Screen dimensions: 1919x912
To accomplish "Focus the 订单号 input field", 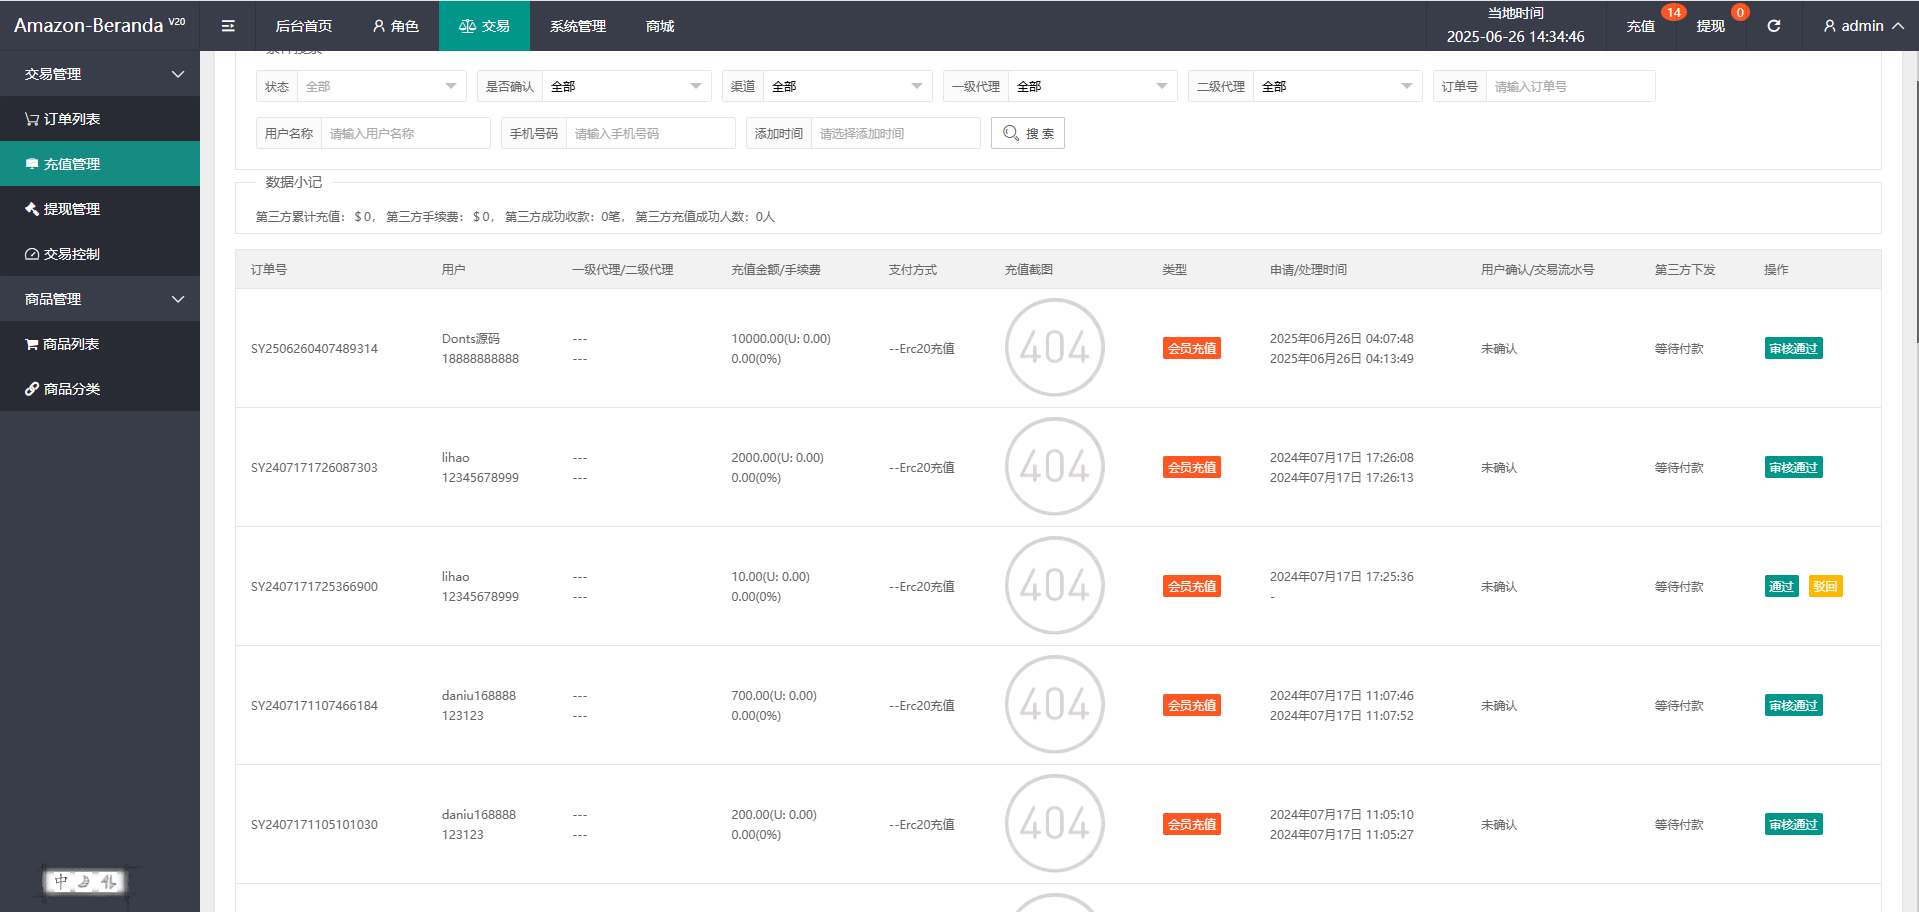I will [1570, 87].
